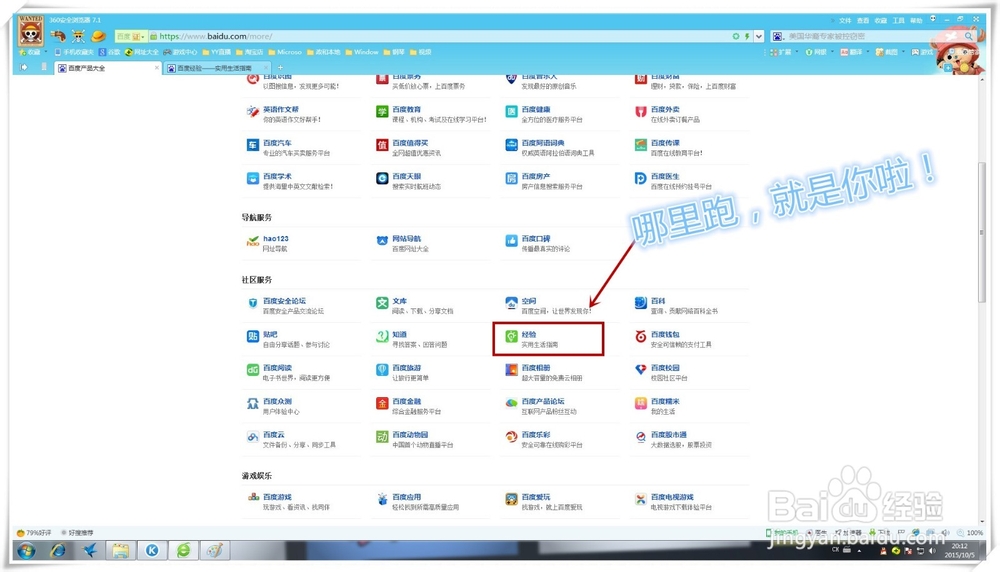Click the 百度学术 icon
This screenshot has width=1000, height=572.
(253, 179)
